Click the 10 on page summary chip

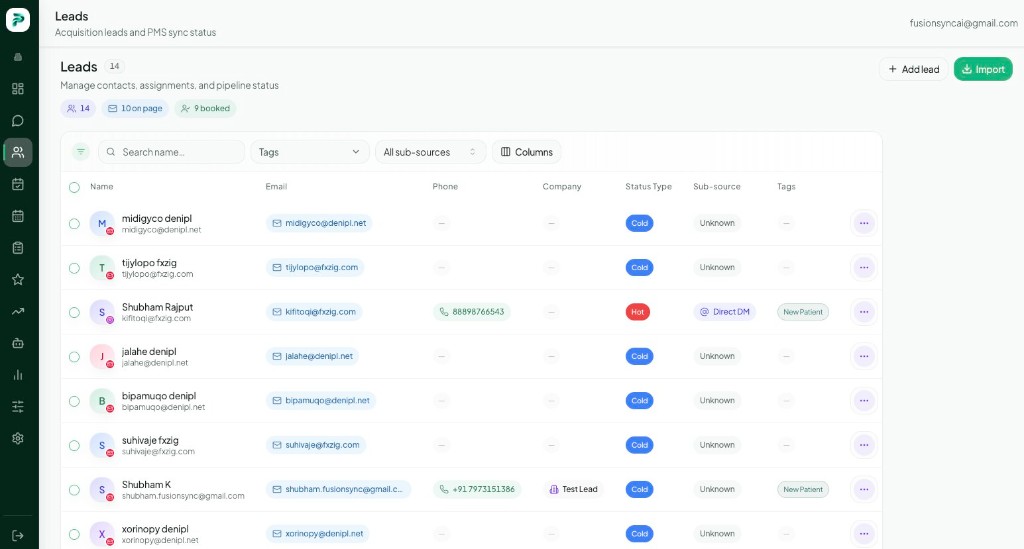(135, 108)
